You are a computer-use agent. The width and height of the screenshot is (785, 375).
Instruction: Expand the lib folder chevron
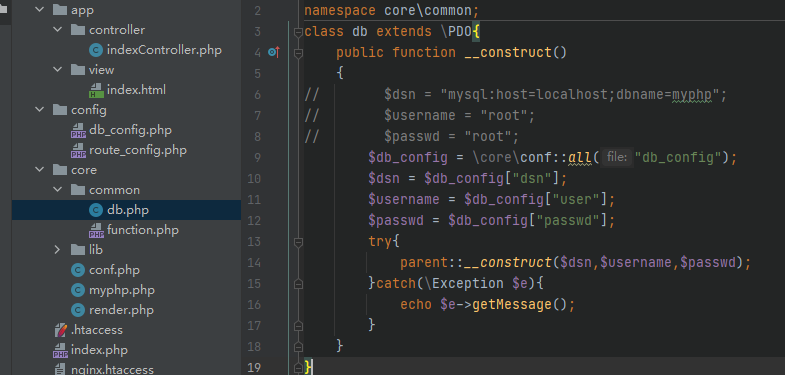(58, 250)
